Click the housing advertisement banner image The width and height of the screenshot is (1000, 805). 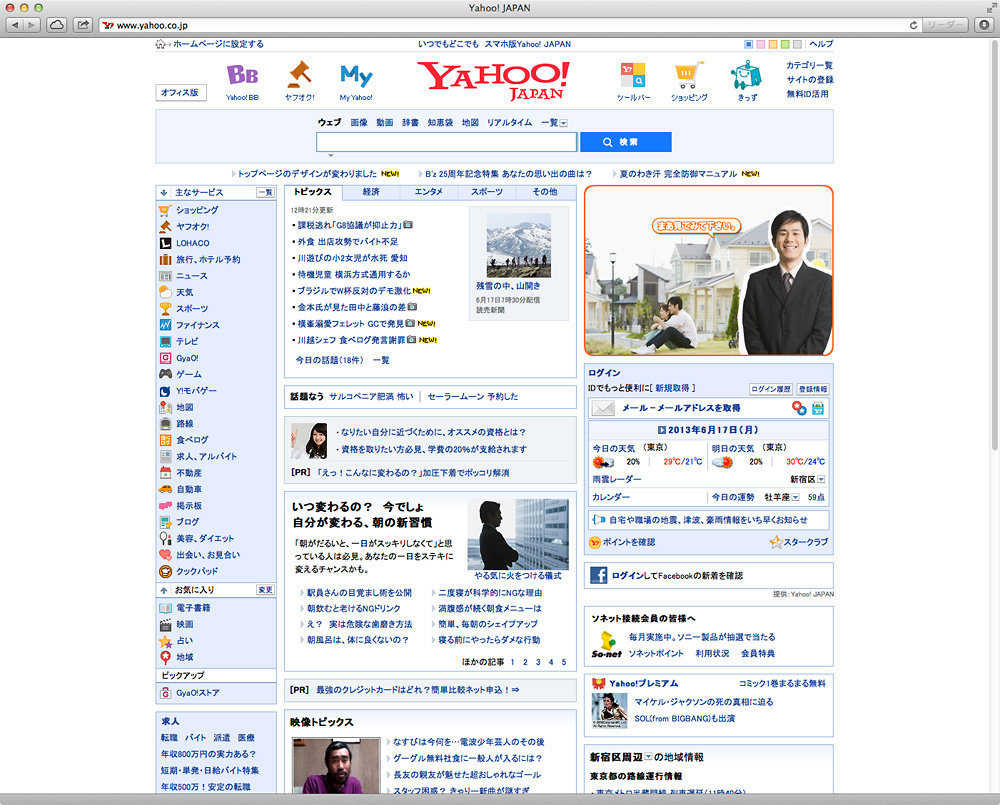(709, 270)
